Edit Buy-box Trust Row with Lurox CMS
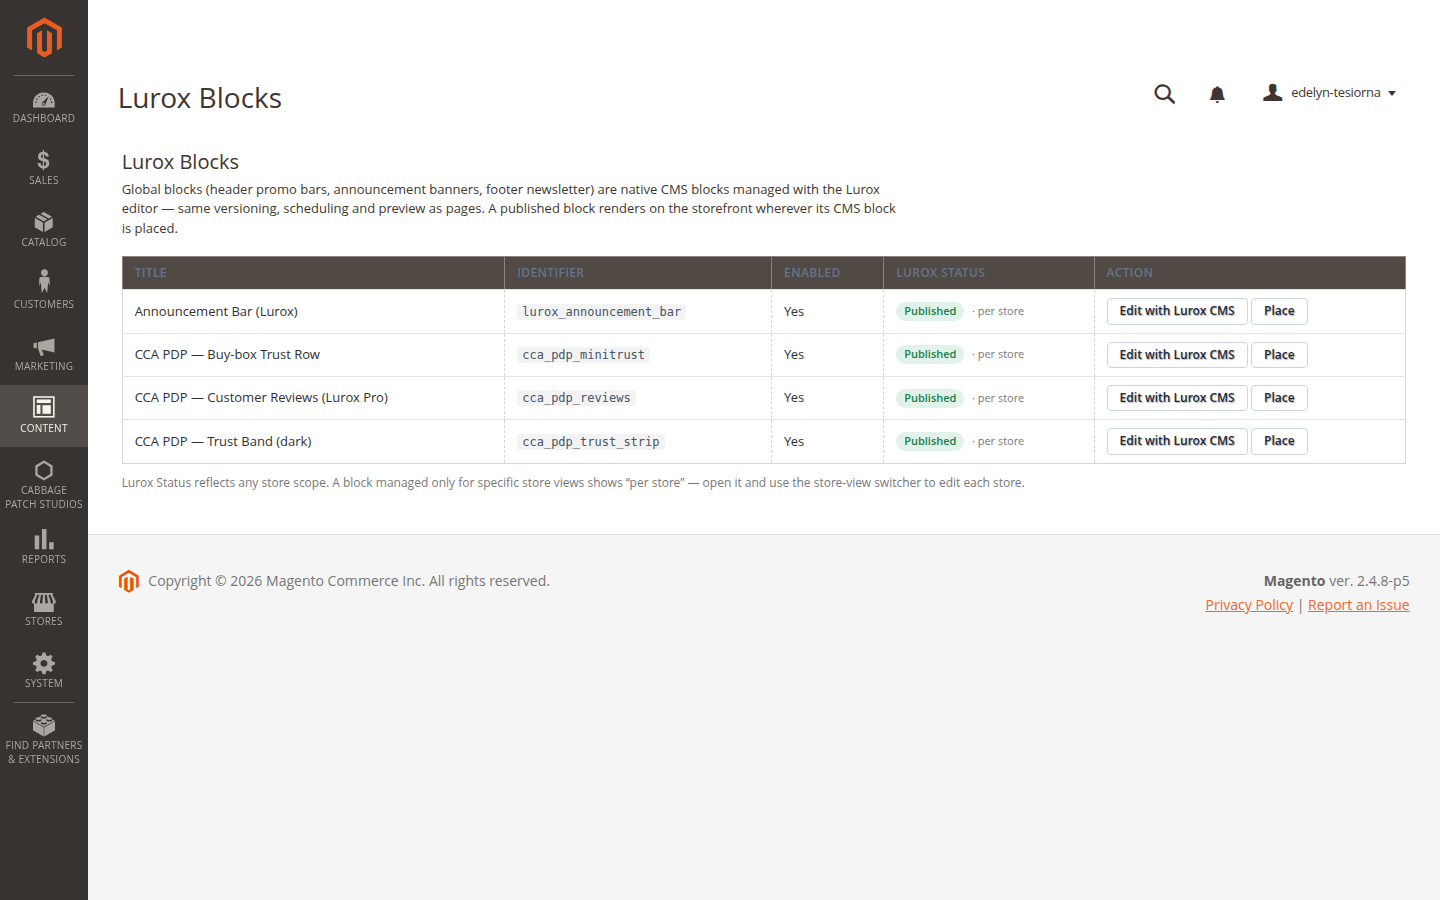Viewport: 1440px width, 900px height. click(x=1177, y=355)
